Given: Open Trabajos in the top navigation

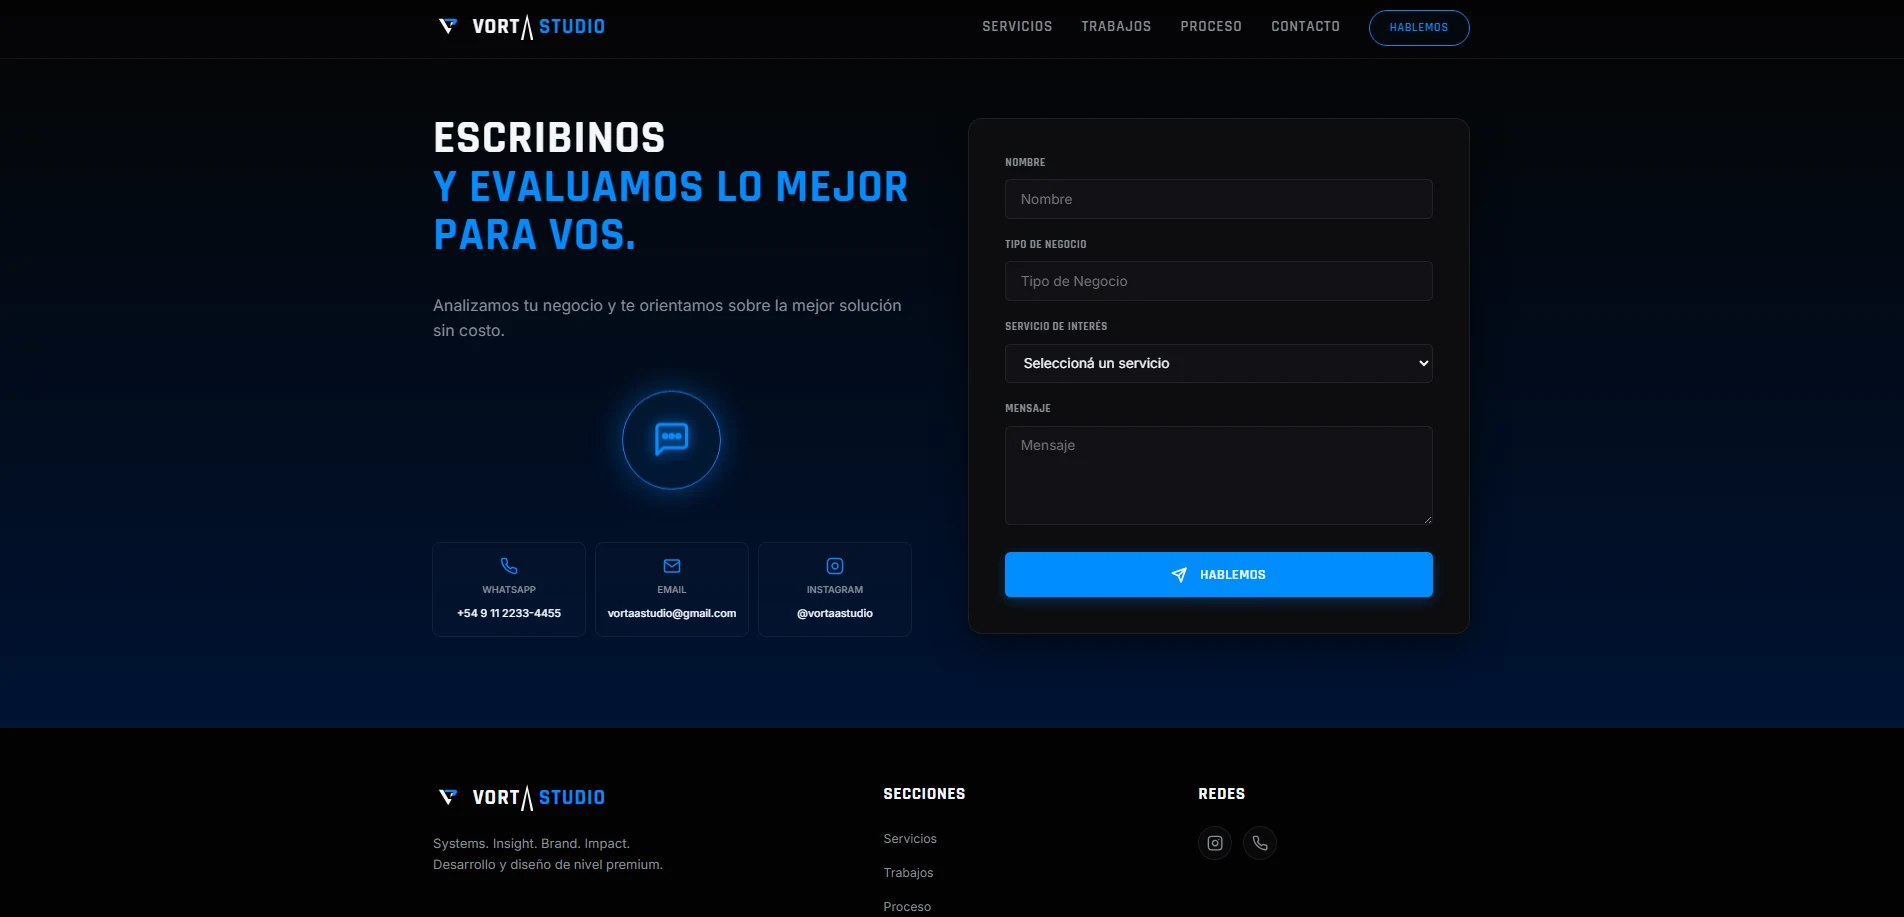Looking at the screenshot, I should (x=1116, y=27).
